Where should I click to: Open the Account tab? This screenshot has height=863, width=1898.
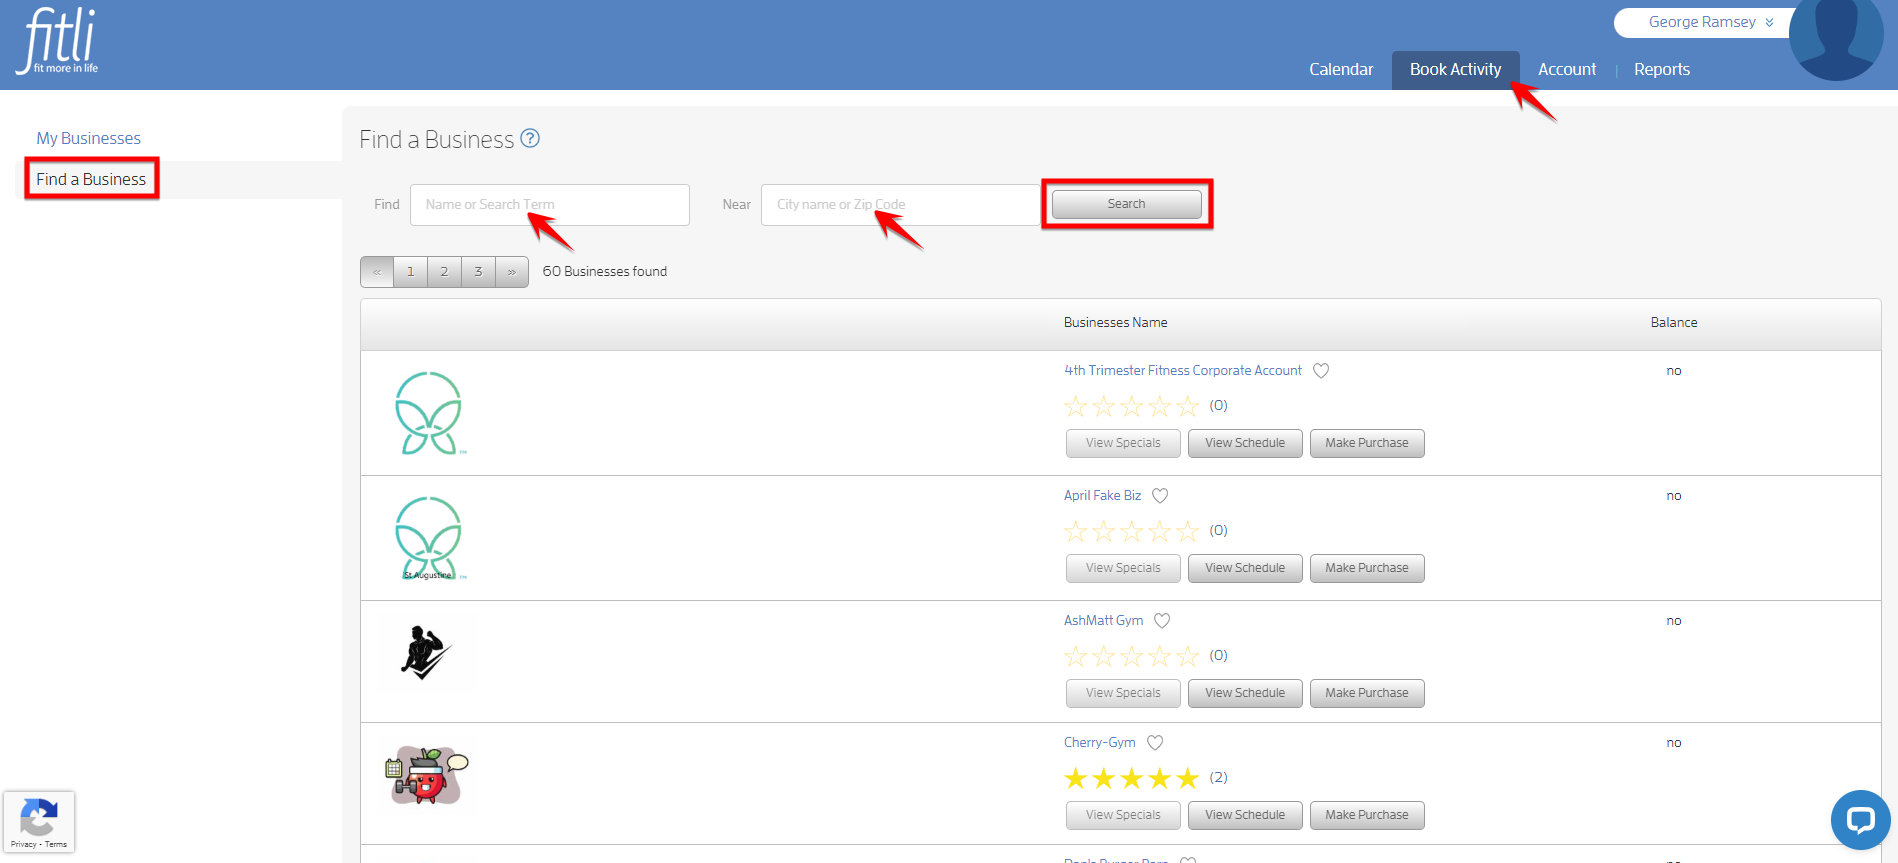(x=1567, y=69)
